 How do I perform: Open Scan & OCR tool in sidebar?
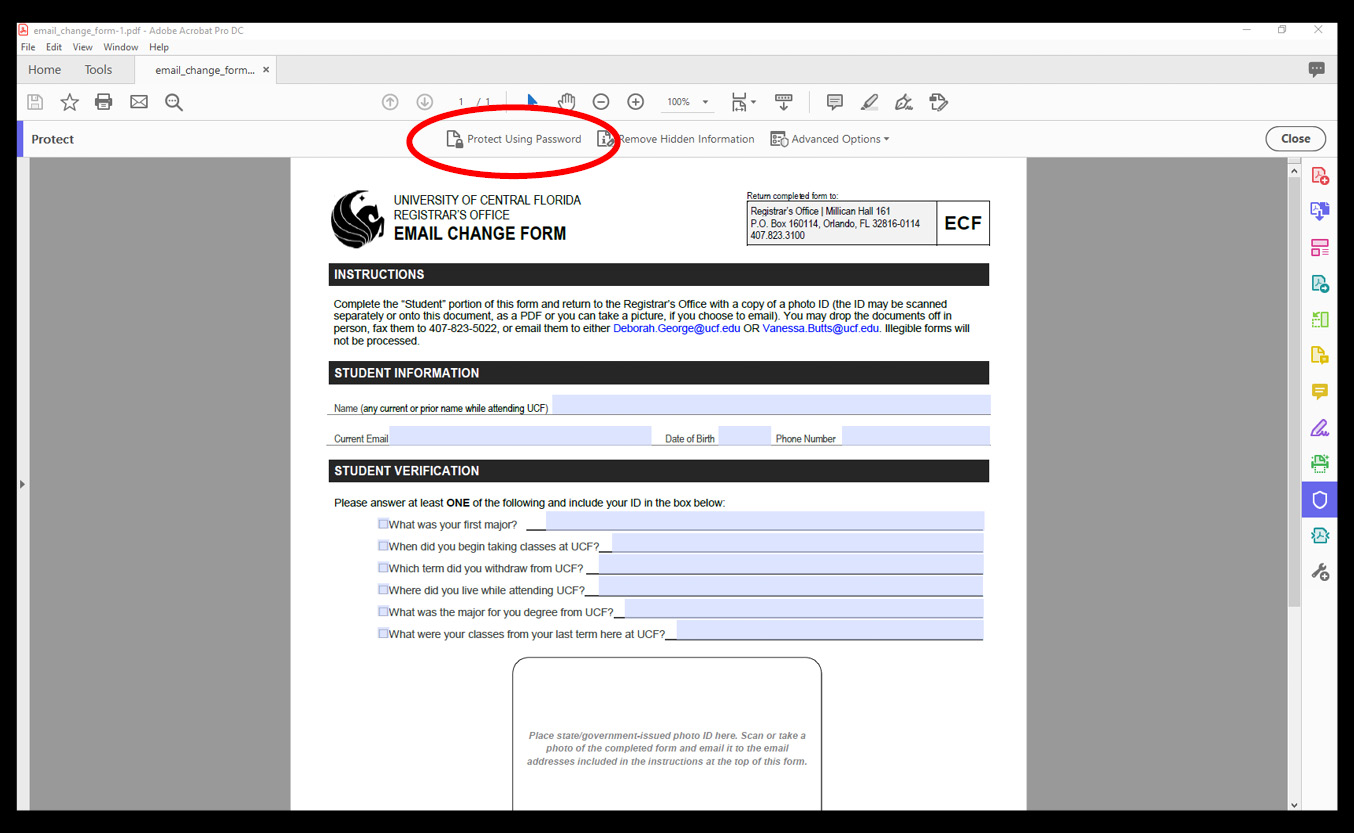1320,464
